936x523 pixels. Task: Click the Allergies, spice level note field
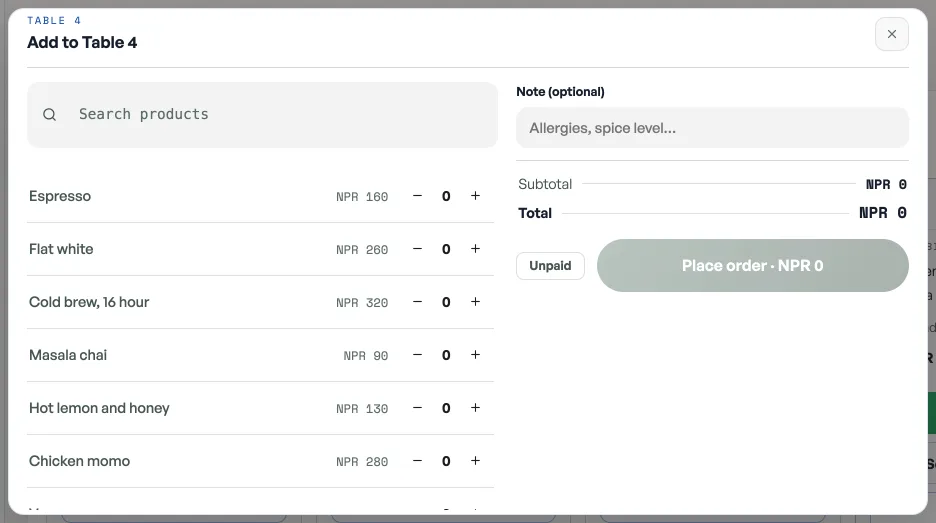coord(712,128)
